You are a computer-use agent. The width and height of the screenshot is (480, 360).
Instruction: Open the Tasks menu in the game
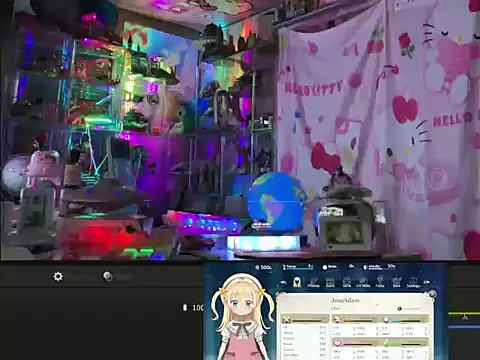[380, 282]
